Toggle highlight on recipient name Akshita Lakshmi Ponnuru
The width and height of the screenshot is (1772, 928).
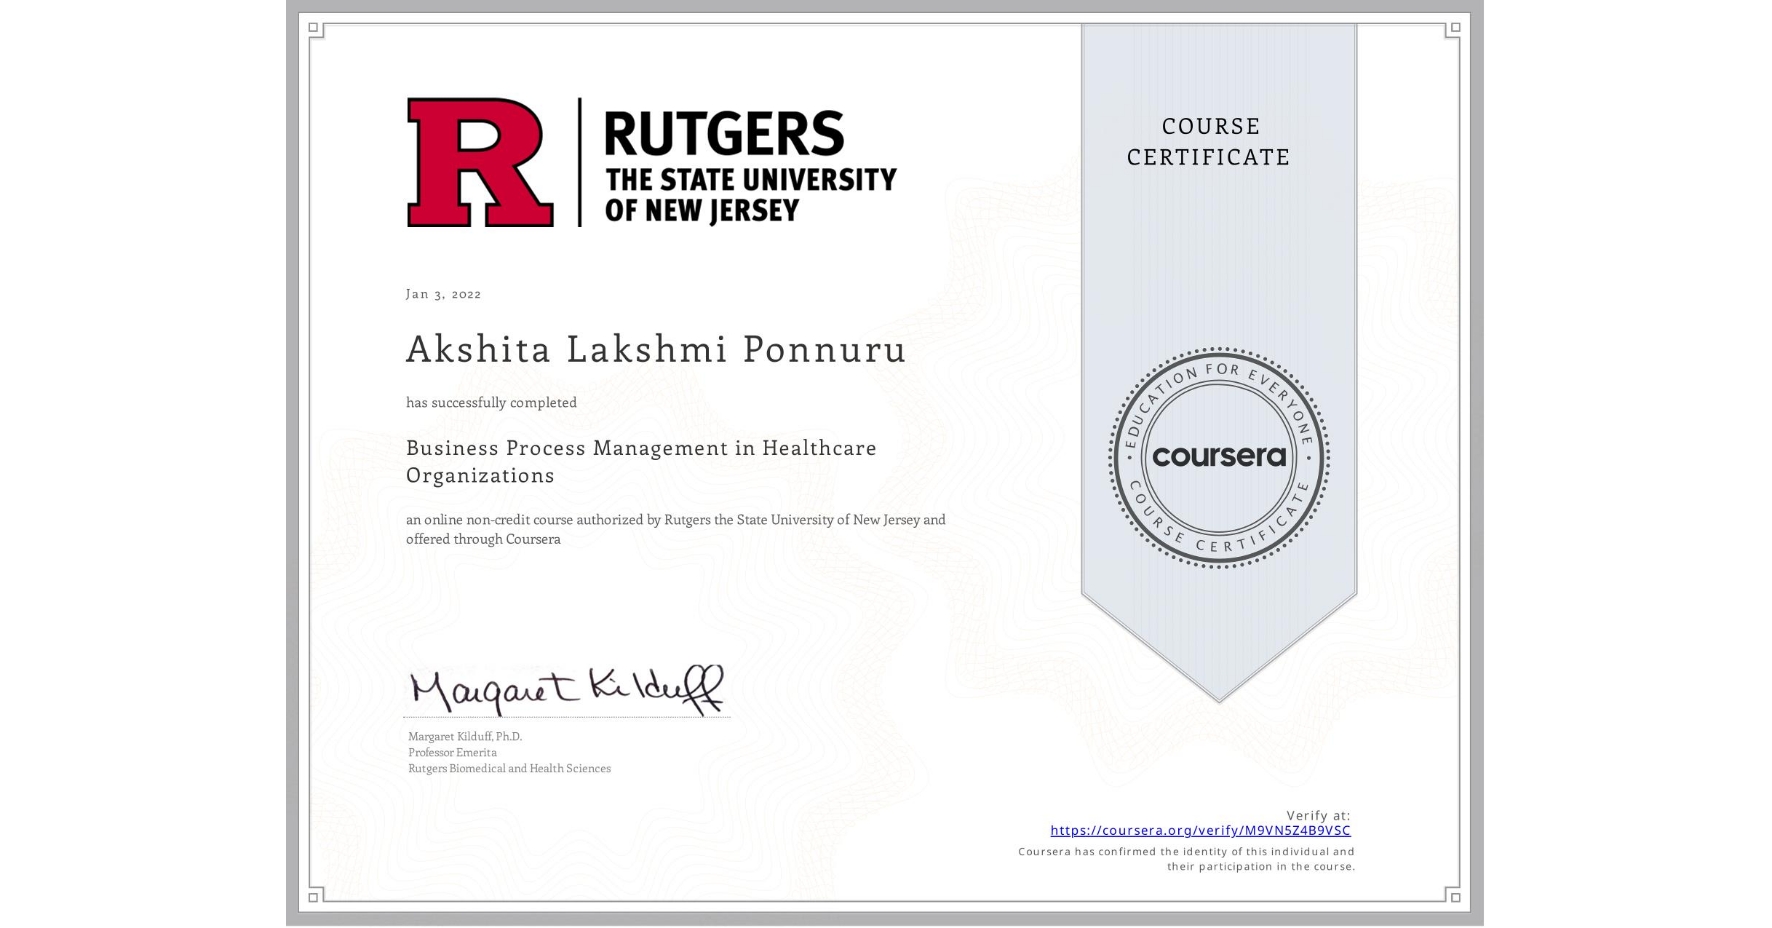(655, 351)
